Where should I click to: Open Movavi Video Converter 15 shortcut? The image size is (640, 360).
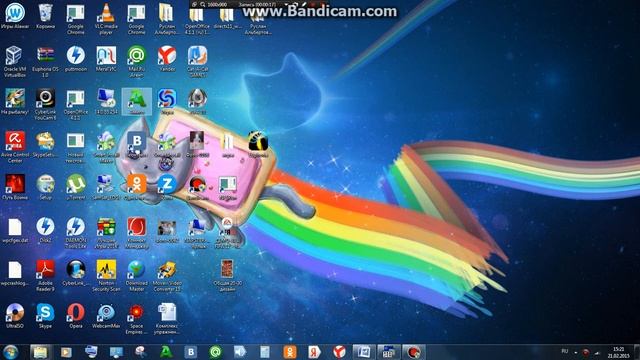coord(167,276)
